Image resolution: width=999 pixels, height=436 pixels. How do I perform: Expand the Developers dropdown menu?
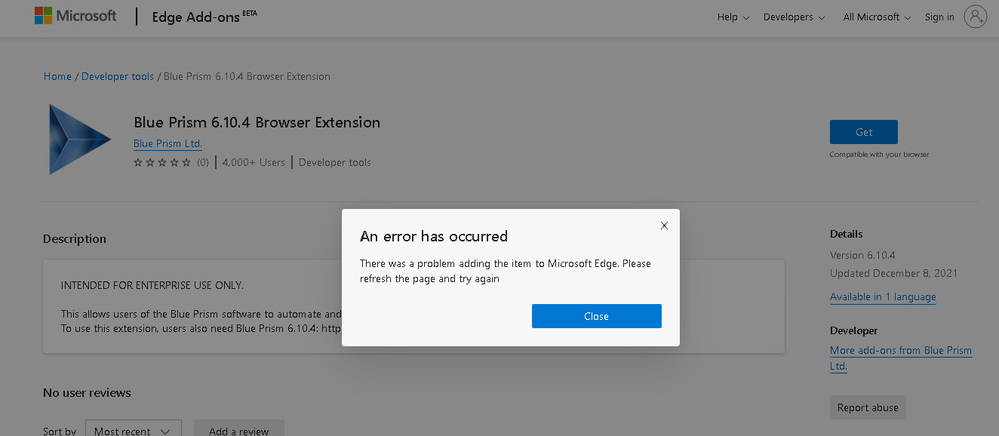[x=794, y=17]
